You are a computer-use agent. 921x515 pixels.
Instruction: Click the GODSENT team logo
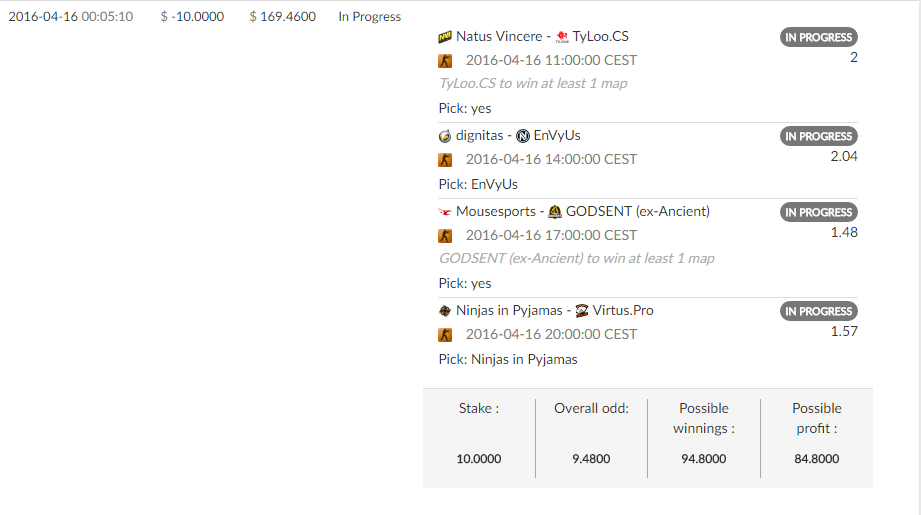coord(554,212)
